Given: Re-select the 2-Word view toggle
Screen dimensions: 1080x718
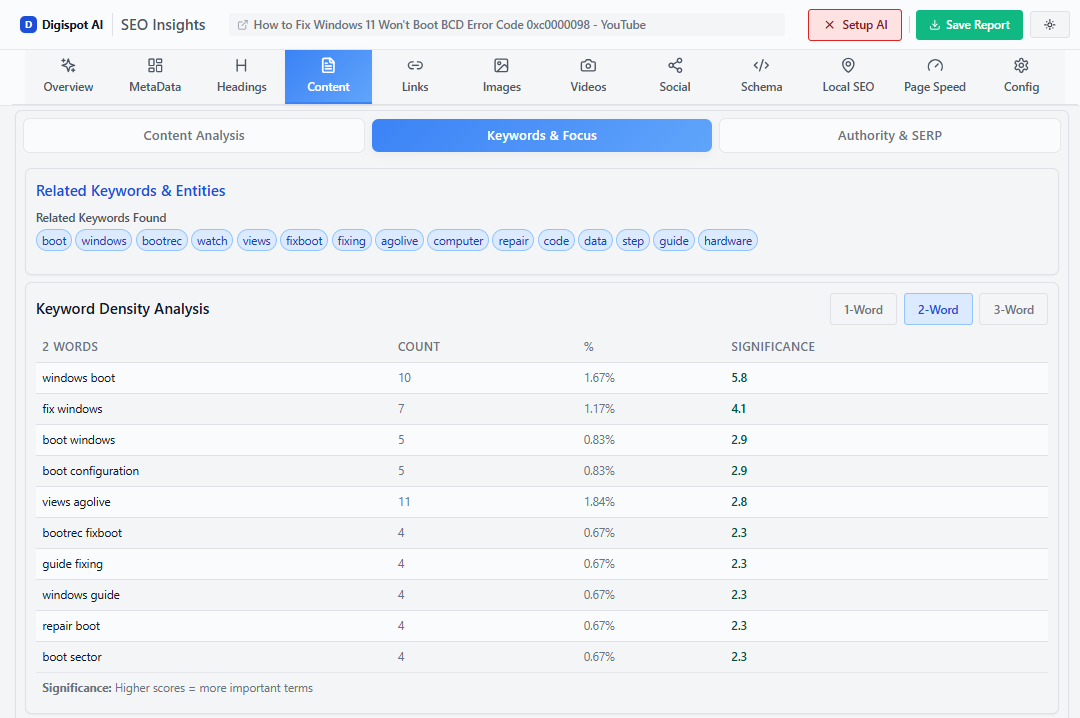Looking at the screenshot, I should (x=938, y=309).
